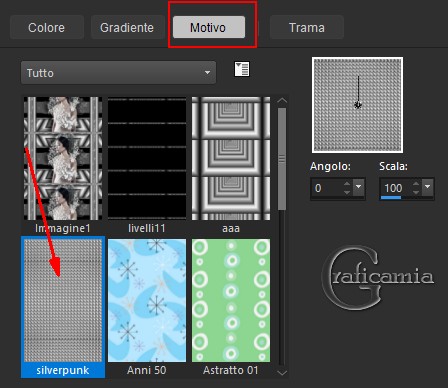Click the Scala value field
The width and height of the screenshot is (448, 388).
[396, 188]
